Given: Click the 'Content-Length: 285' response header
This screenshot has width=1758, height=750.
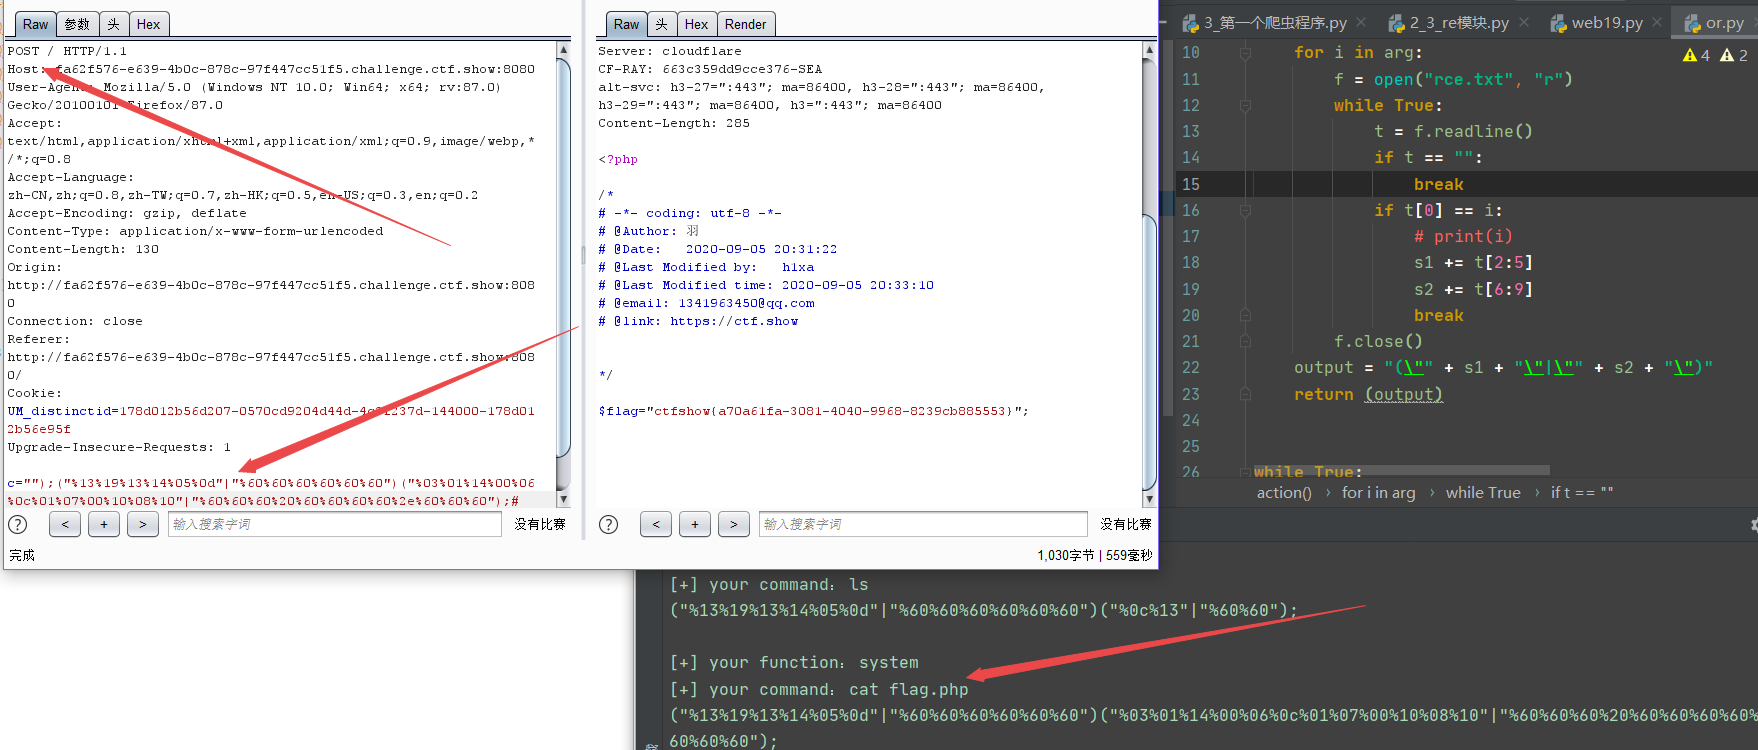Looking at the screenshot, I should pos(674,123).
